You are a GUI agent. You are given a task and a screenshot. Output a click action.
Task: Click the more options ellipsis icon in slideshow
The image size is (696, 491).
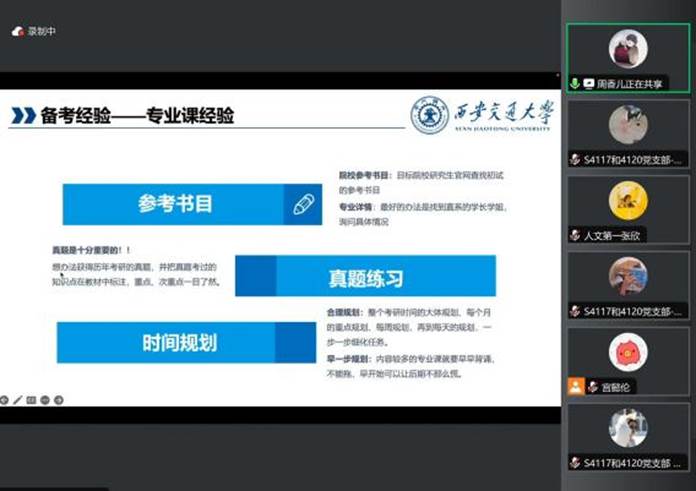pyautogui.click(x=44, y=400)
